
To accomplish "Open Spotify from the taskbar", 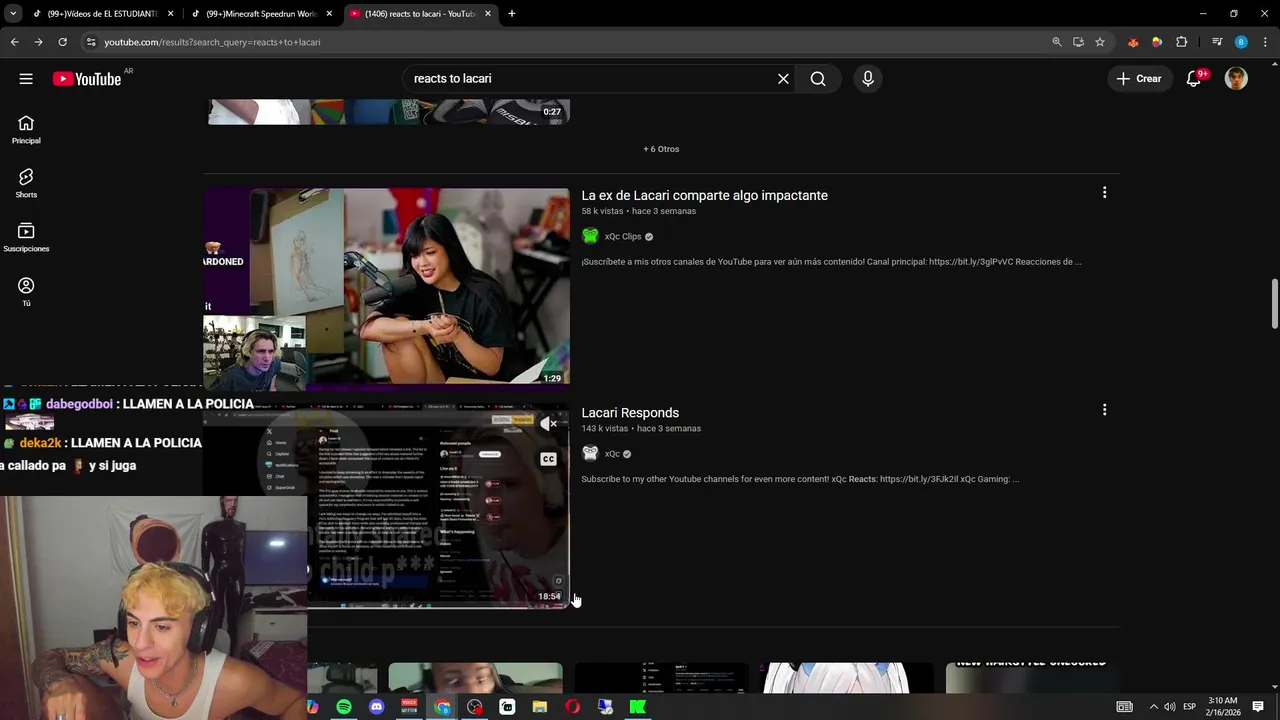I will [x=344, y=707].
